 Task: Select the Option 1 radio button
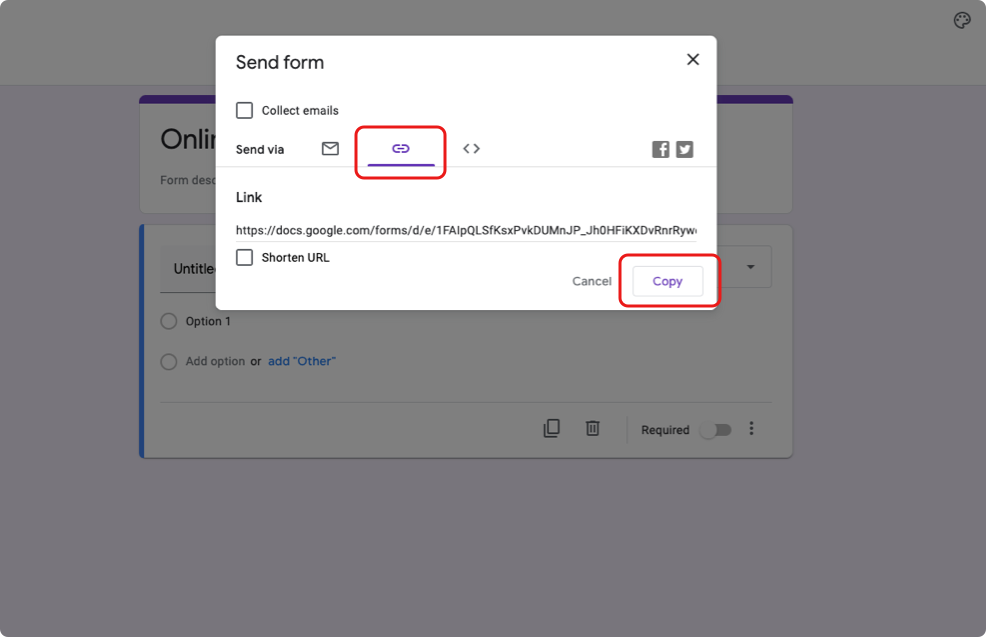pyautogui.click(x=169, y=321)
